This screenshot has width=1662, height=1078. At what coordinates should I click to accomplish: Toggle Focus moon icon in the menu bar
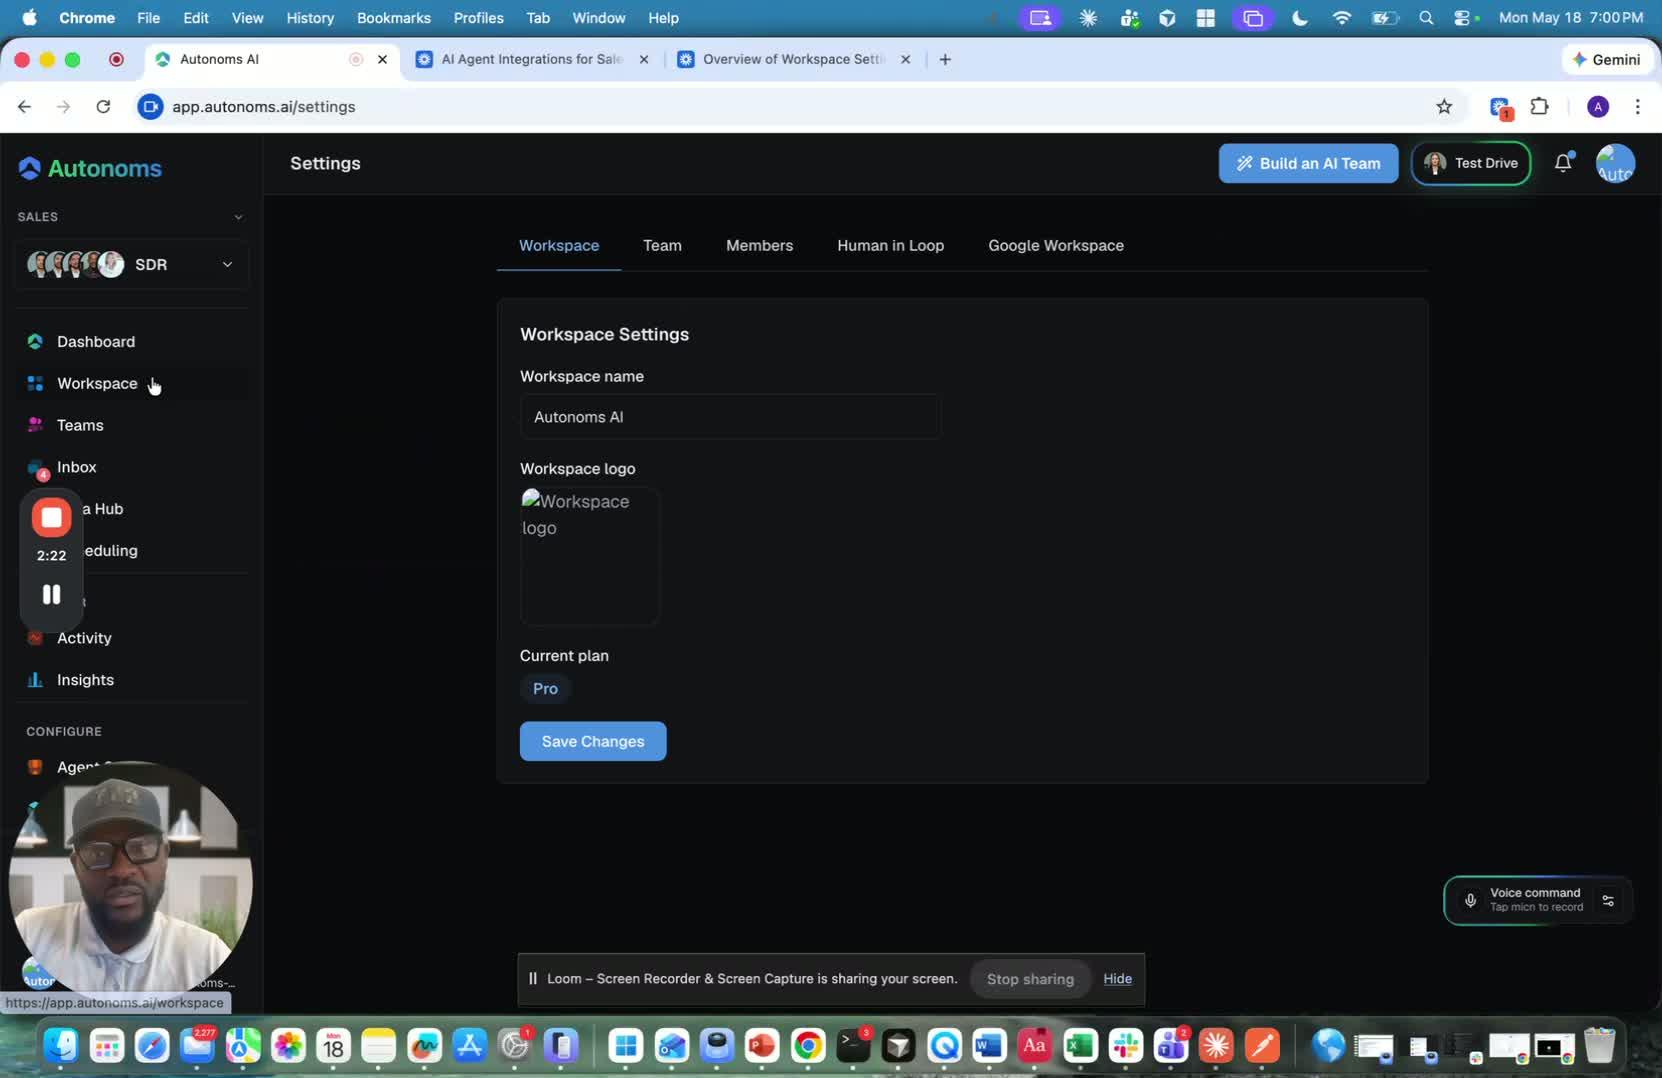pyautogui.click(x=1300, y=18)
